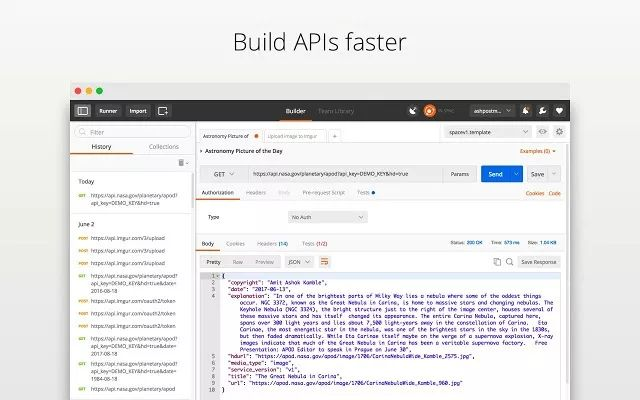Toggle environment quick look eye icon

coord(542,131)
